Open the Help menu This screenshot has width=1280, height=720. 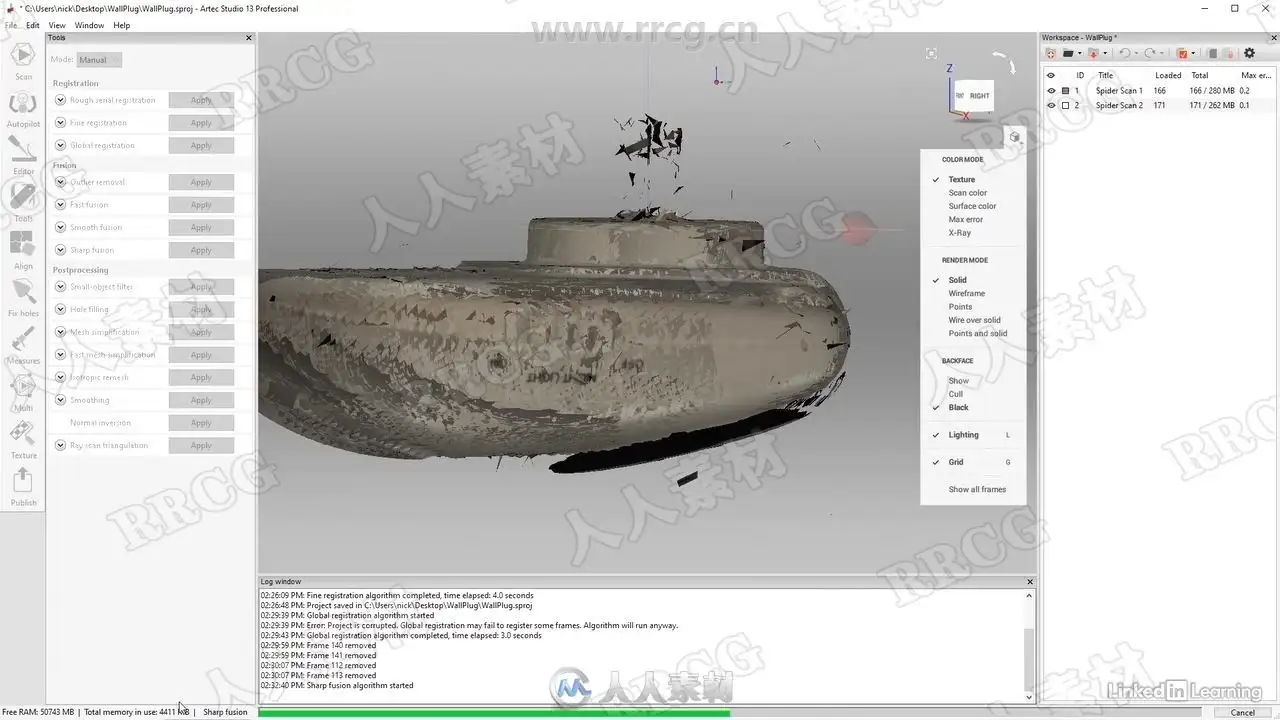[121, 25]
